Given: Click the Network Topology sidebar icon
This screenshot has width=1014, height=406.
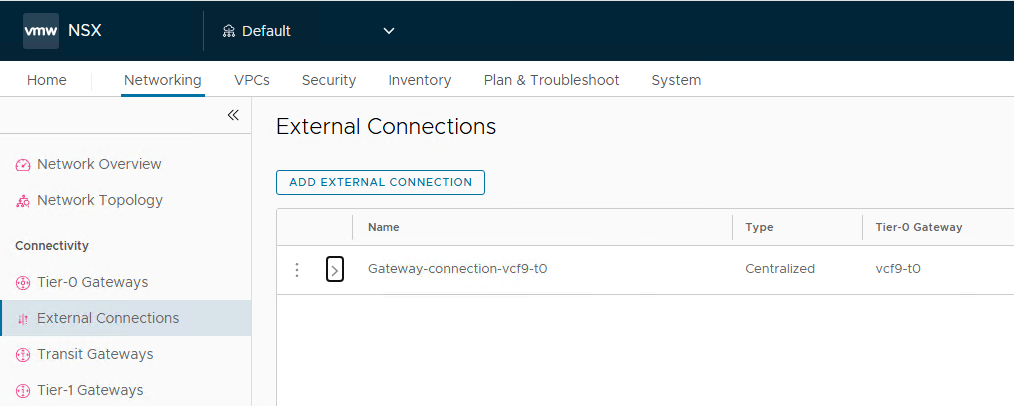Looking at the screenshot, I should 23,201.
